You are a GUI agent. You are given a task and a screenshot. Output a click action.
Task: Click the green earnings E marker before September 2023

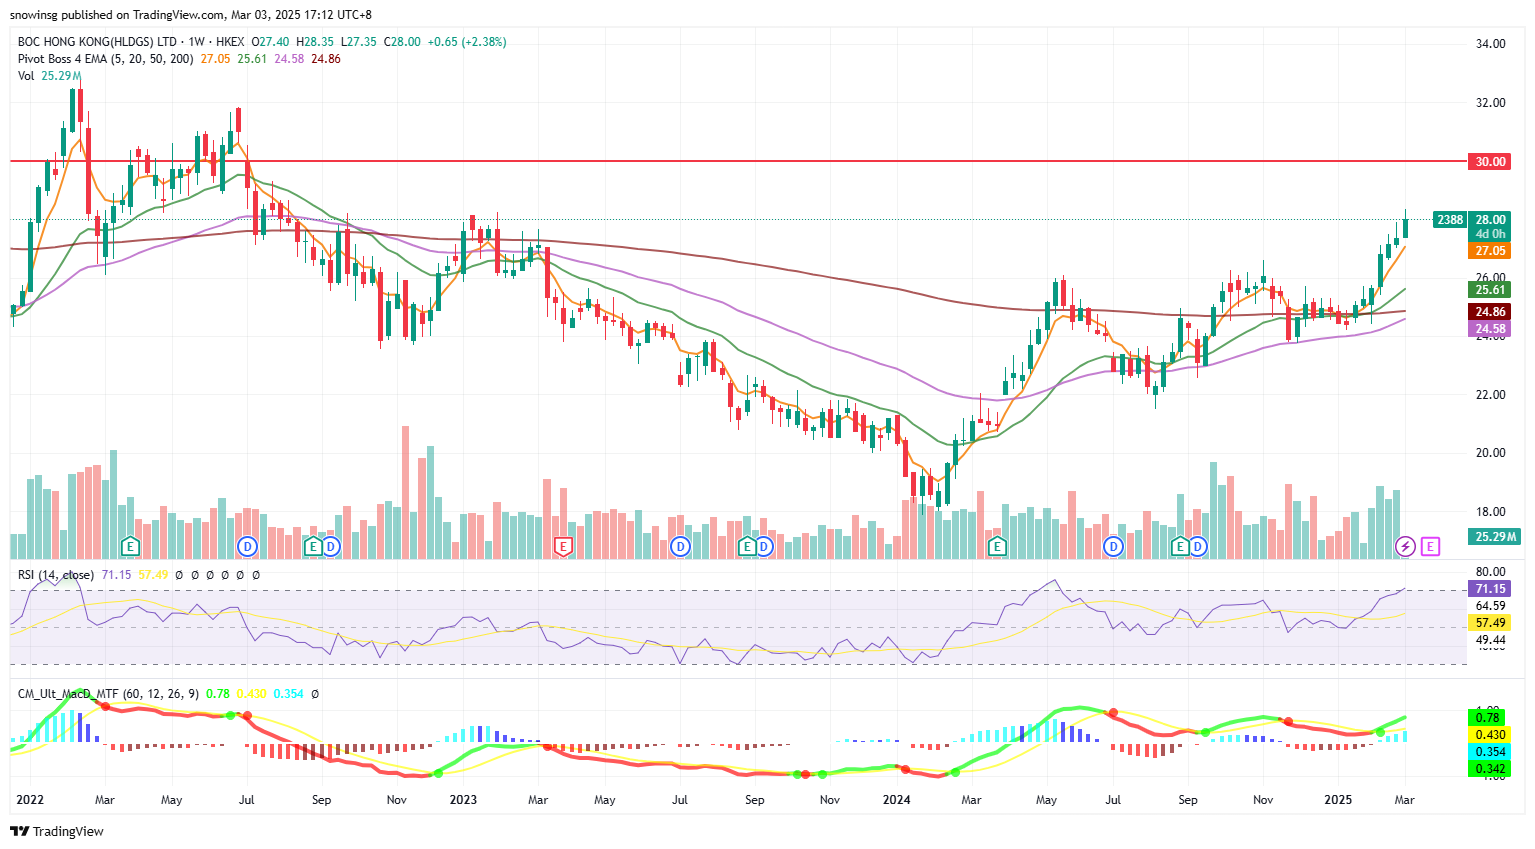pyautogui.click(x=746, y=546)
